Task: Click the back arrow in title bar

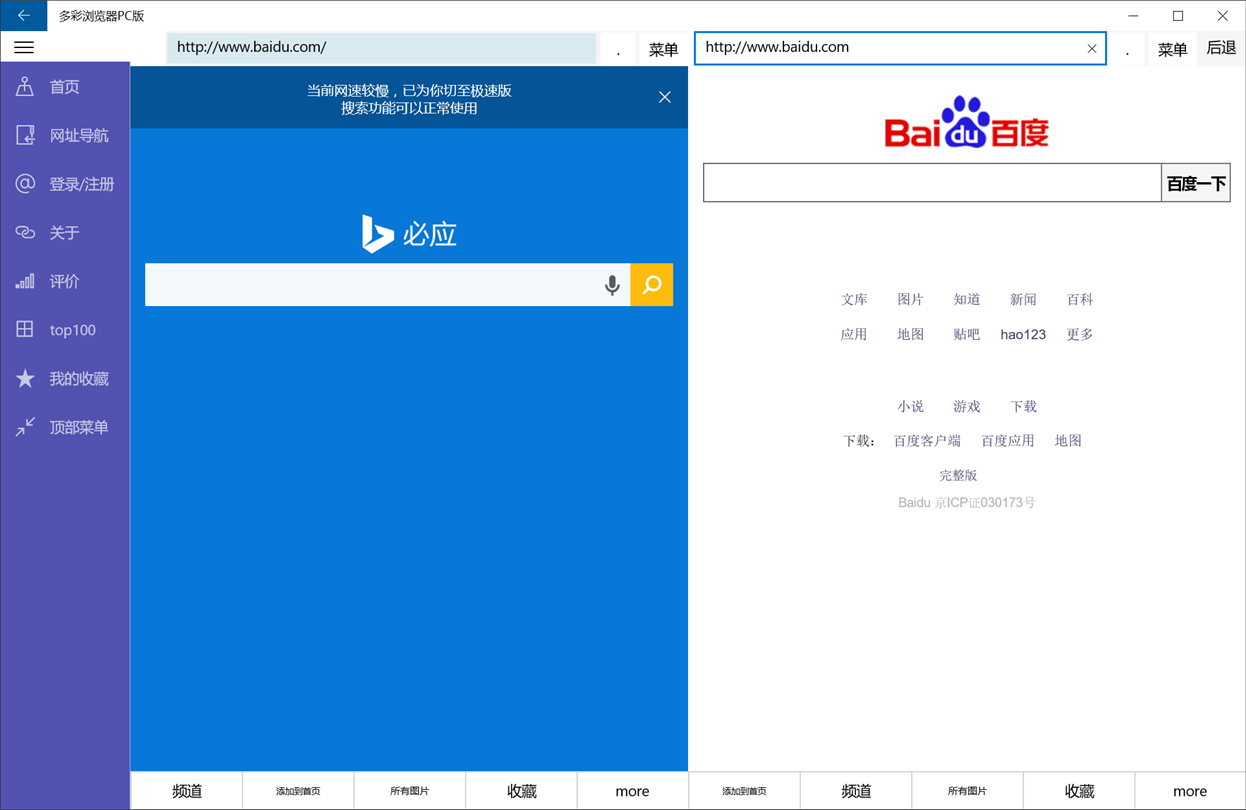Action: (23, 16)
